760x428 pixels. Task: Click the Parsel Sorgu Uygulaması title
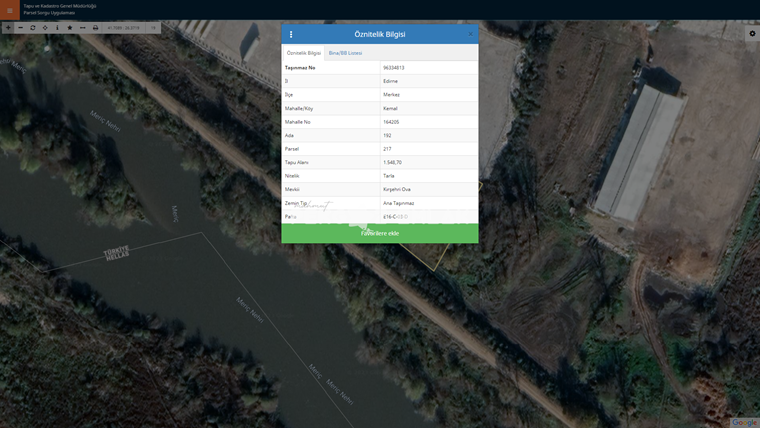[x=49, y=13]
